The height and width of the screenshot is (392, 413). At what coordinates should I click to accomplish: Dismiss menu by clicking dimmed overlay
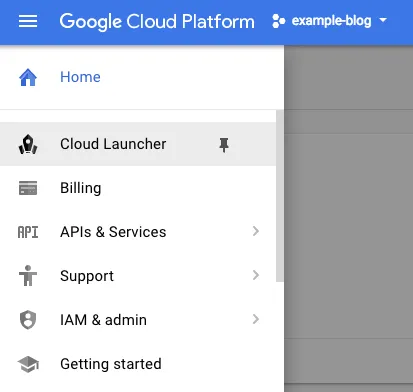tap(348, 218)
